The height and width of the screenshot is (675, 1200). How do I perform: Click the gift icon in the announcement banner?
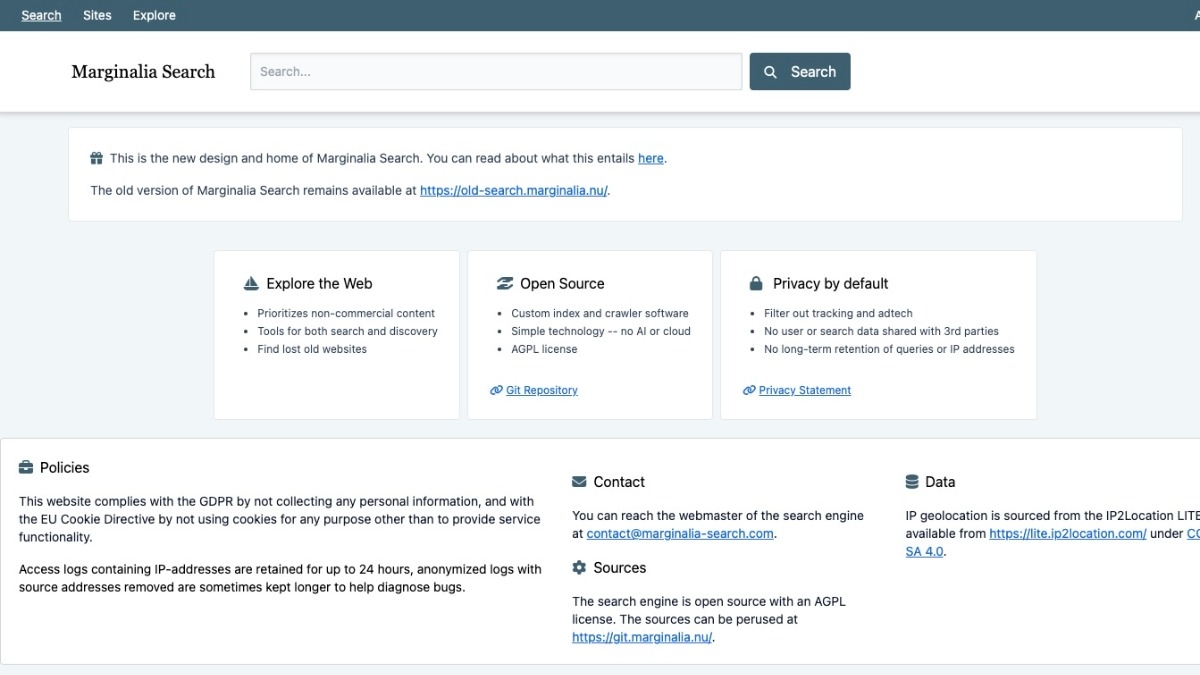point(97,158)
